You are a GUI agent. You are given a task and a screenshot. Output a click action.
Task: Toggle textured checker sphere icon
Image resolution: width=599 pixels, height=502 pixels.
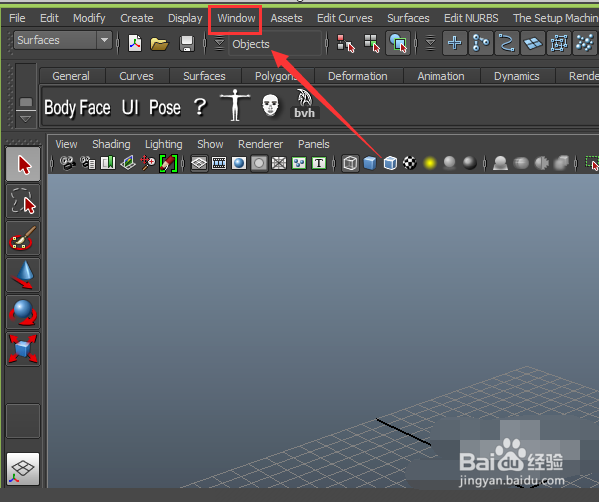click(x=410, y=164)
